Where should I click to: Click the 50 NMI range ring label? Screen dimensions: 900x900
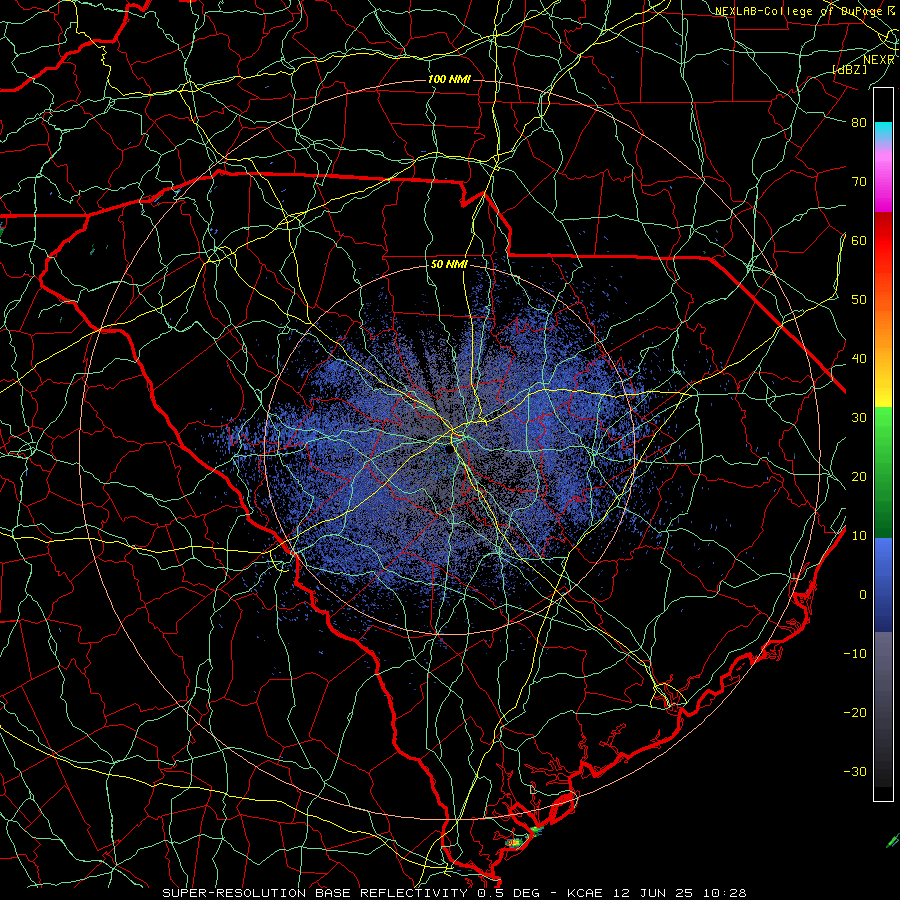click(x=449, y=265)
